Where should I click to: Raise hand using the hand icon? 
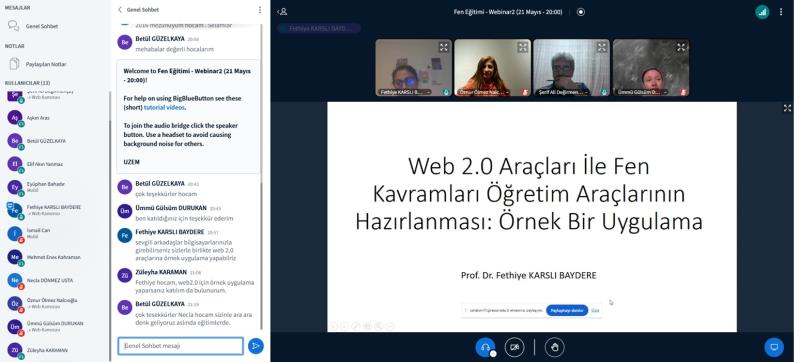(555, 347)
